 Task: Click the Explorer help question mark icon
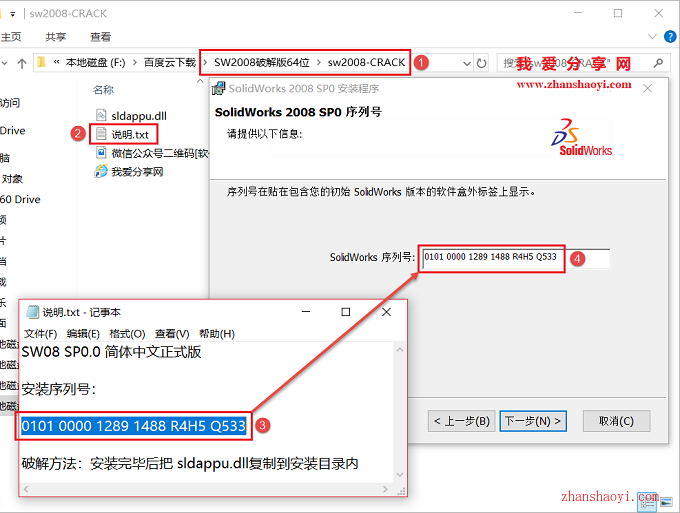(670, 37)
